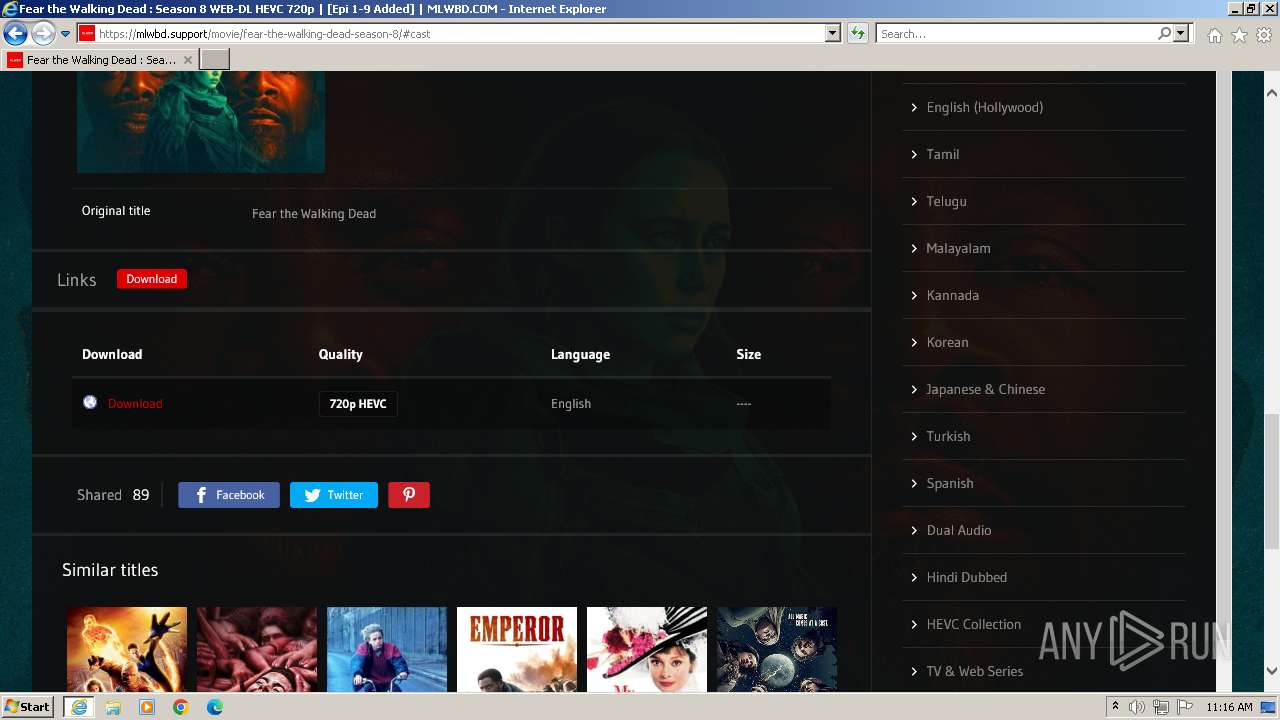Click the Shared count 89
The height and width of the screenshot is (720, 1280).
coord(141,495)
